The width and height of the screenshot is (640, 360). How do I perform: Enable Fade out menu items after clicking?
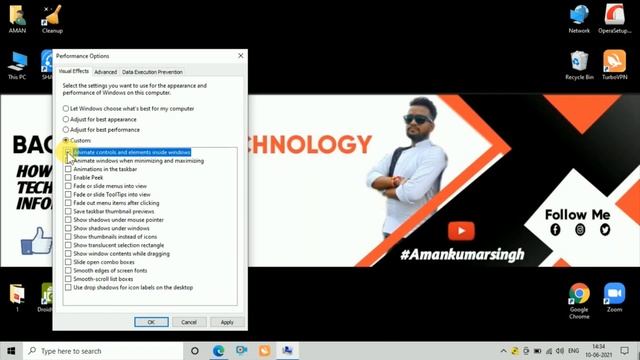(68, 203)
